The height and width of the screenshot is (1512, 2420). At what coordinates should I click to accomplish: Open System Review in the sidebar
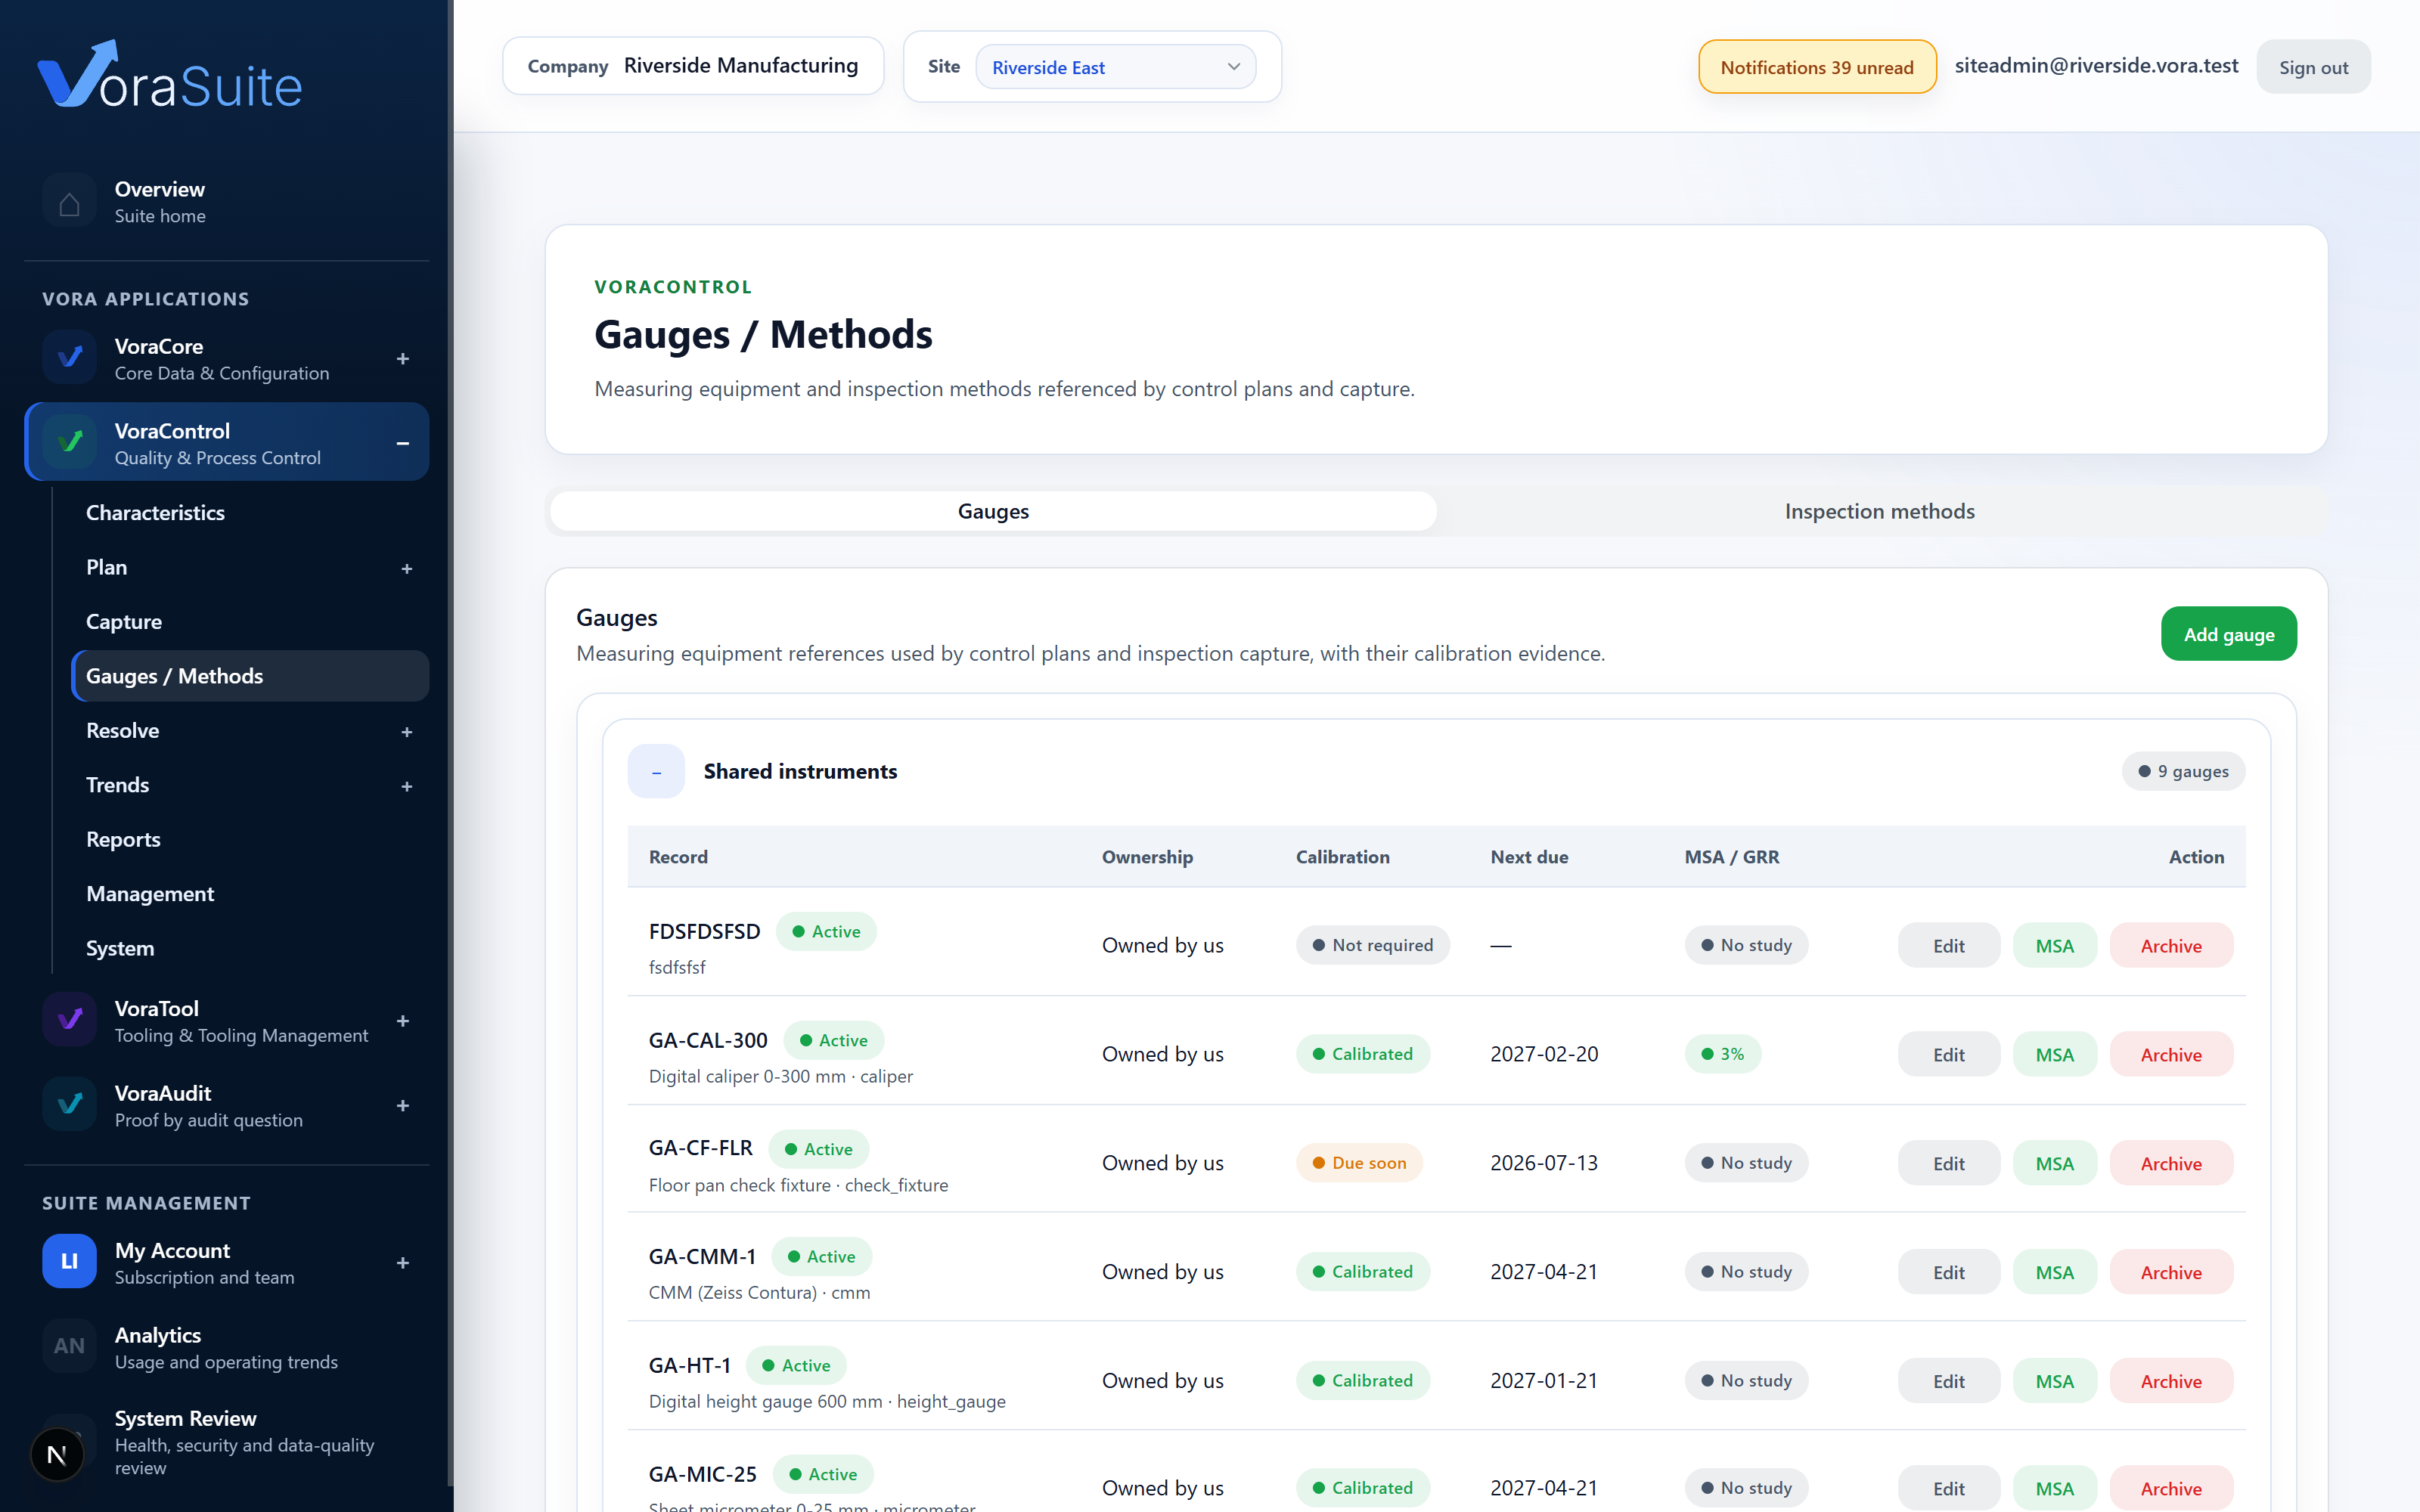227,1442
